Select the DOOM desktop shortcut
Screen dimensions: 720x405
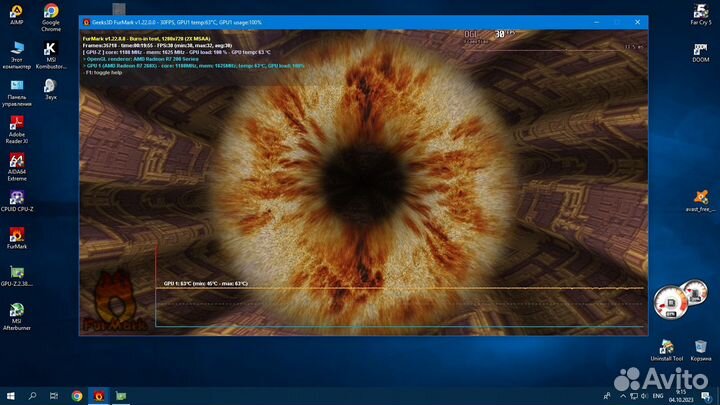(701, 52)
